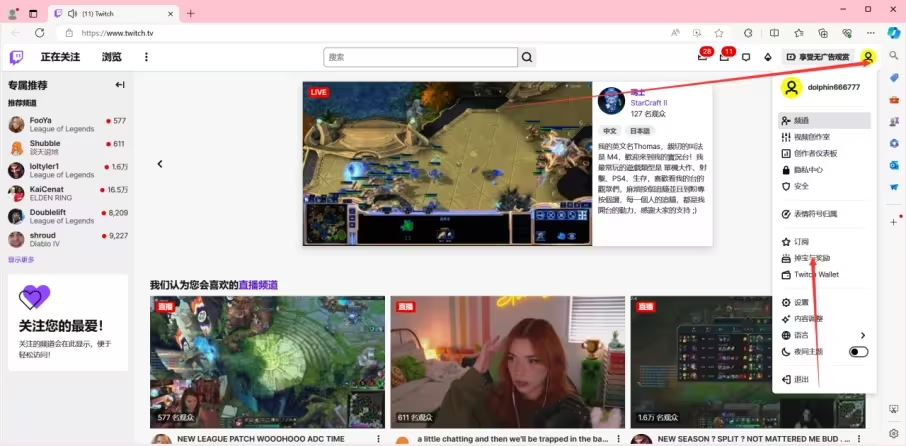Click the browser address bar URL
The width and height of the screenshot is (906, 446).
click(117, 33)
